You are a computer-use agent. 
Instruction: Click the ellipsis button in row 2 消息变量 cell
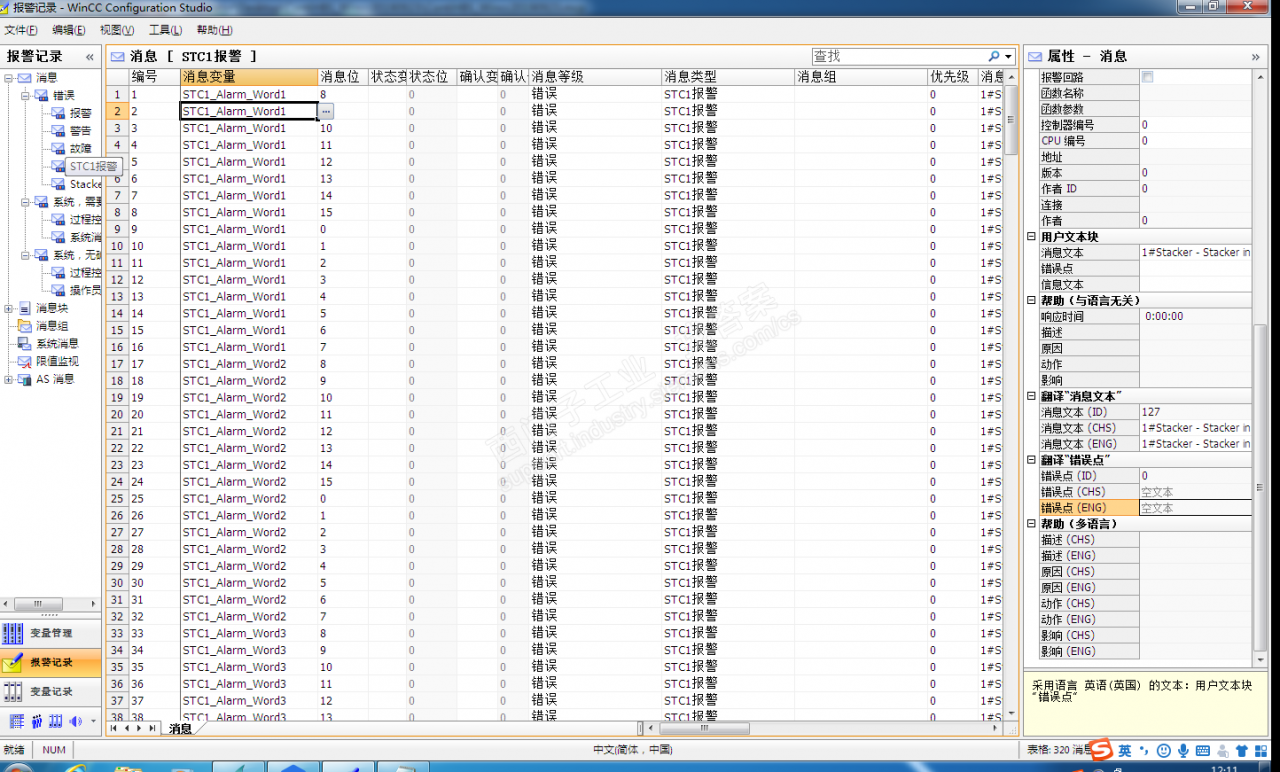pyautogui.click(x=326, y=111)
